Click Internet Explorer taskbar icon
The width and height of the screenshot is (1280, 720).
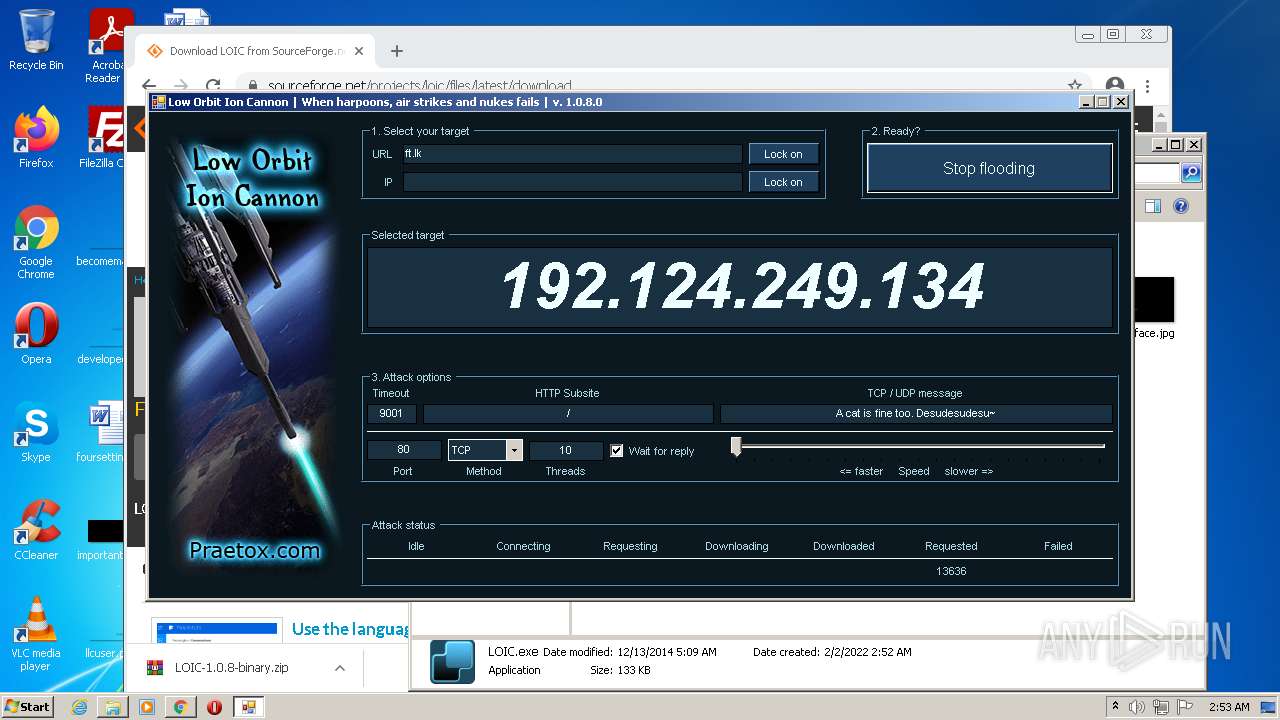pos(80,707)
